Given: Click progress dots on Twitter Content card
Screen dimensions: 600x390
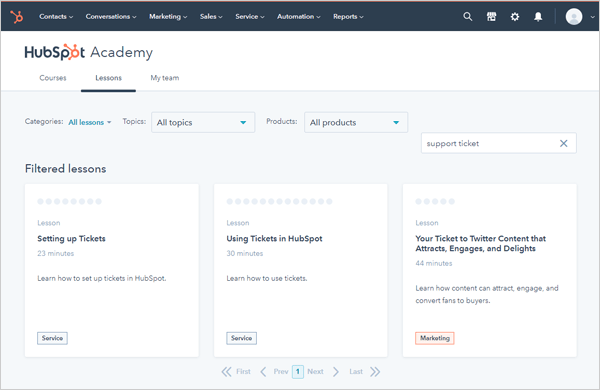Looking at the screenshot, I should (x=435, y=201).
